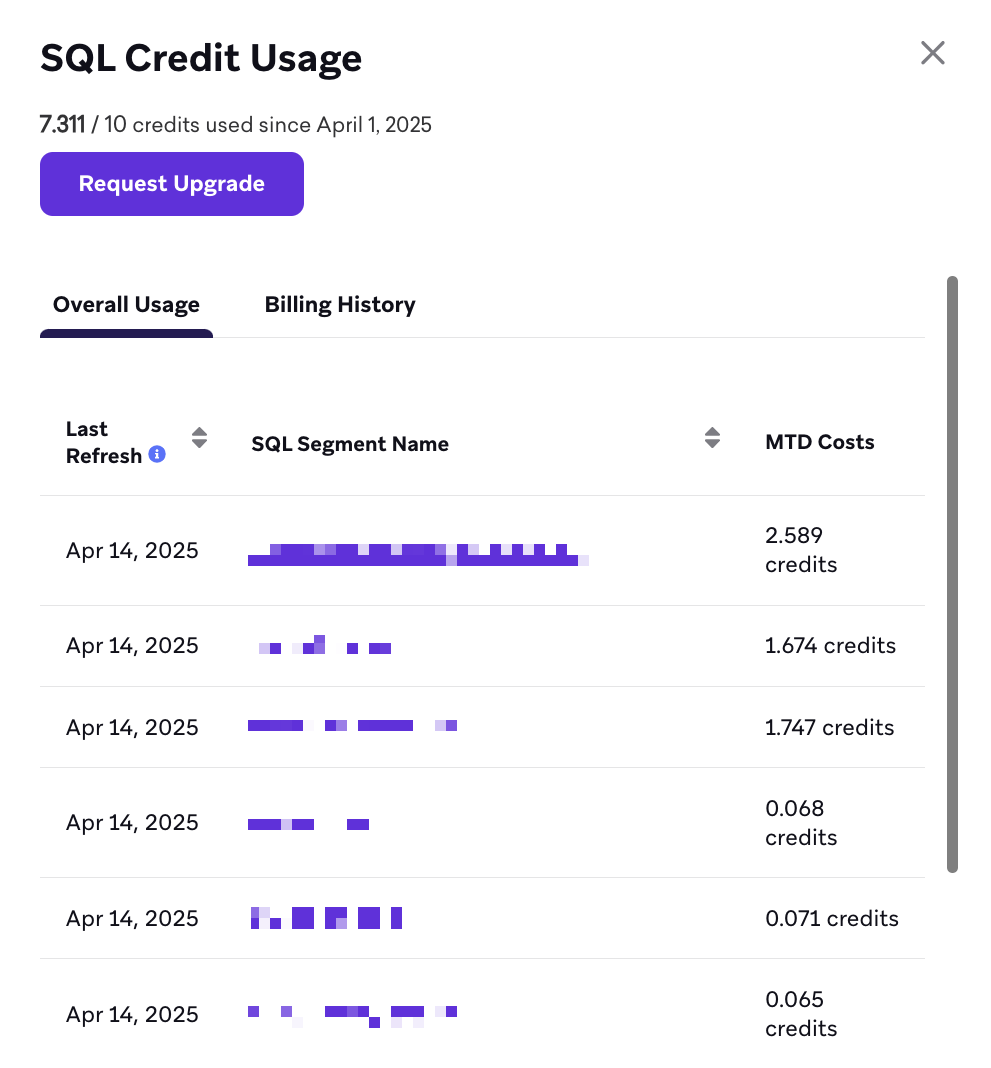The image size is (991, 1068).
Task: Open the segment costing 0.065 credits
Action: tap(352, 1016)
